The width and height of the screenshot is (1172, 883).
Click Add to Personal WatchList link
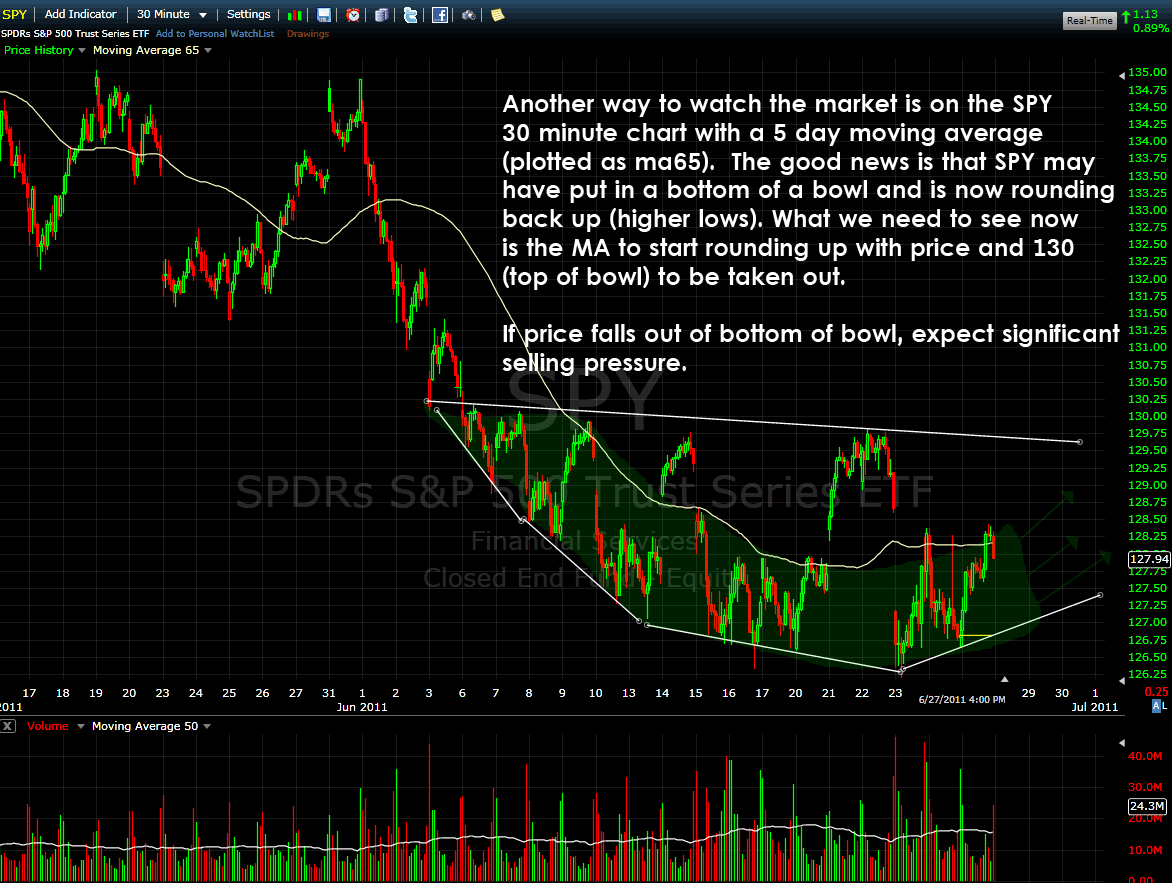pos(215,34)
